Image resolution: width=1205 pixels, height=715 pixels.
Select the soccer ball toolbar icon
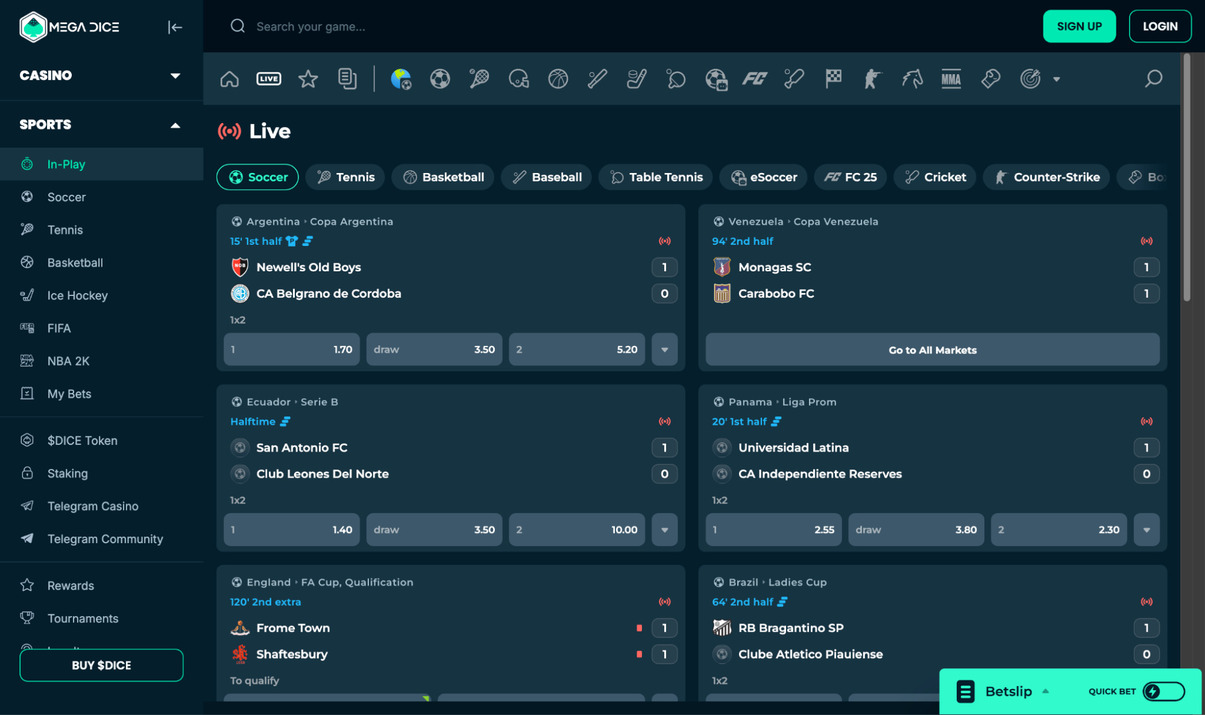440,79
